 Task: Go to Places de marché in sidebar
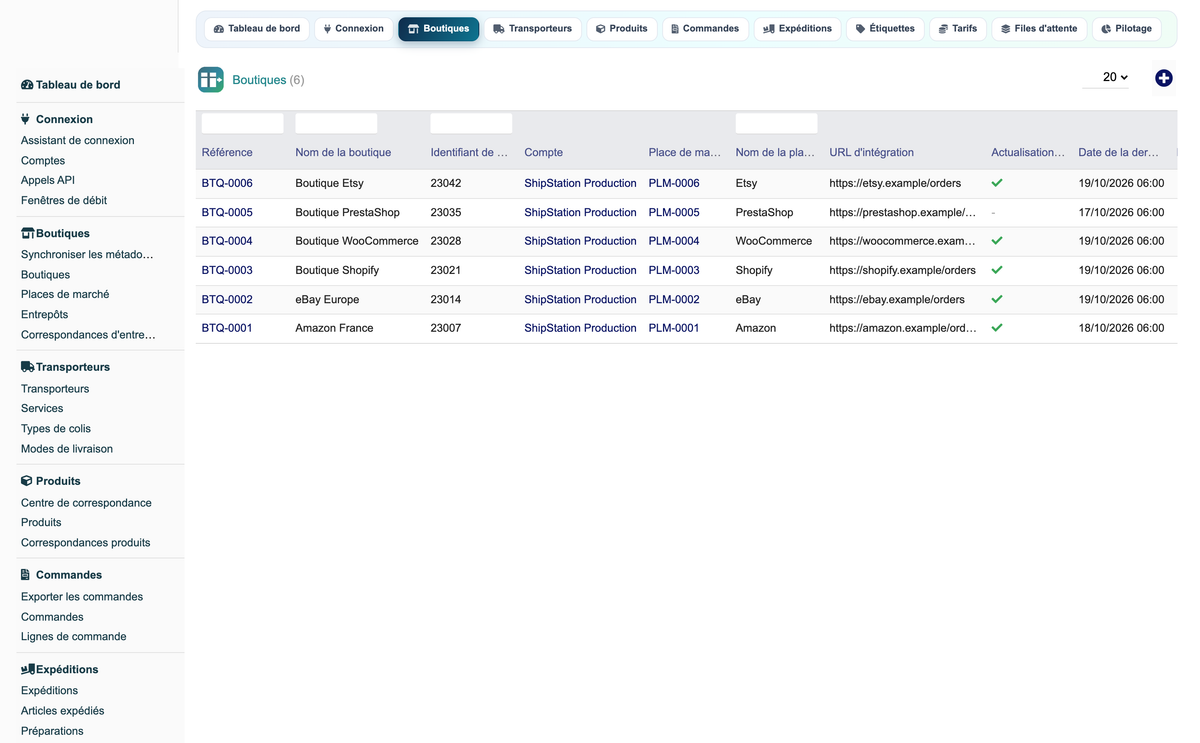[x=65, y=295]
